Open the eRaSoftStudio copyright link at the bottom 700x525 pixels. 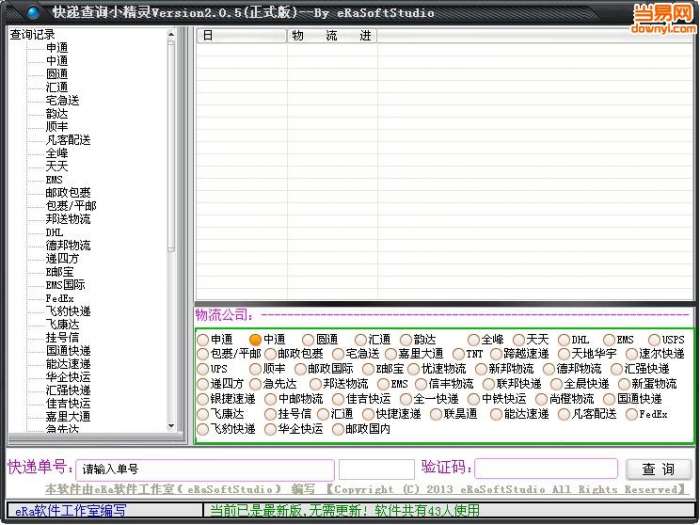click(365, 490)
